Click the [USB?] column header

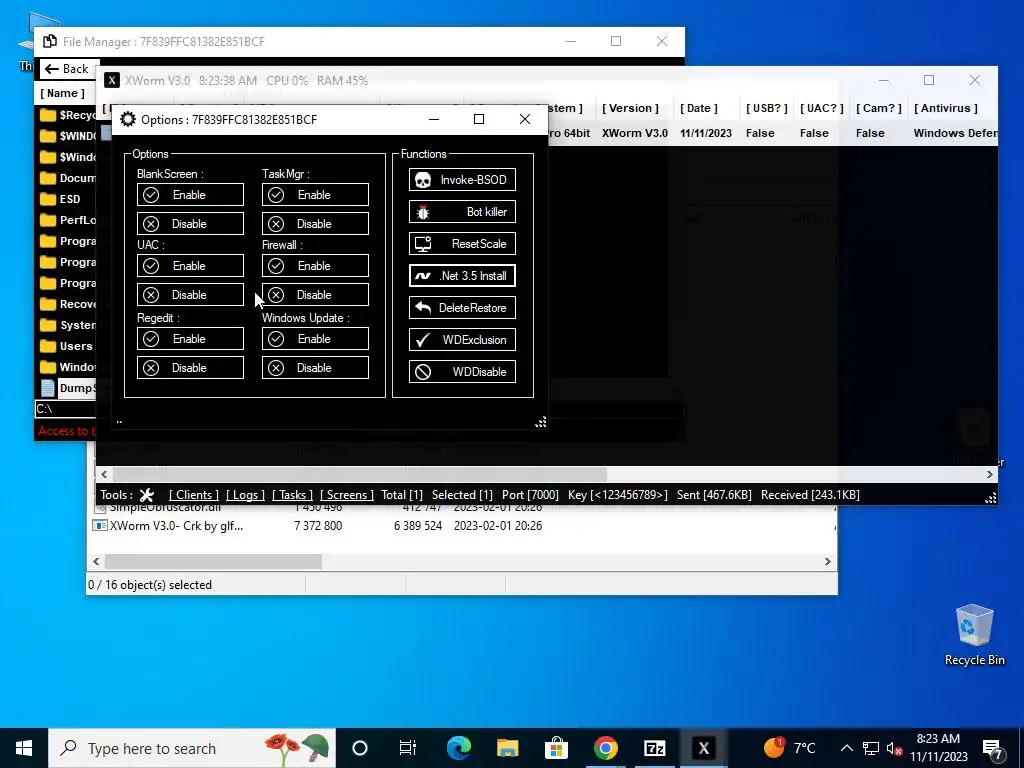[766, 108]
